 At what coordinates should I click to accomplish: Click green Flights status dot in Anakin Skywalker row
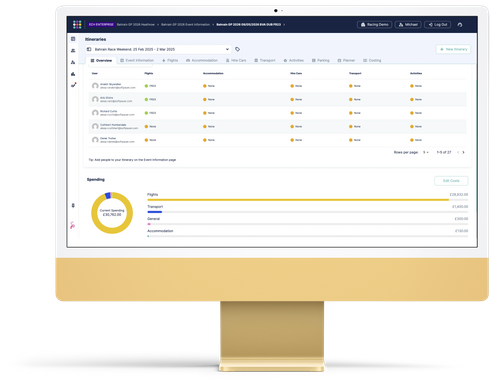146,86
